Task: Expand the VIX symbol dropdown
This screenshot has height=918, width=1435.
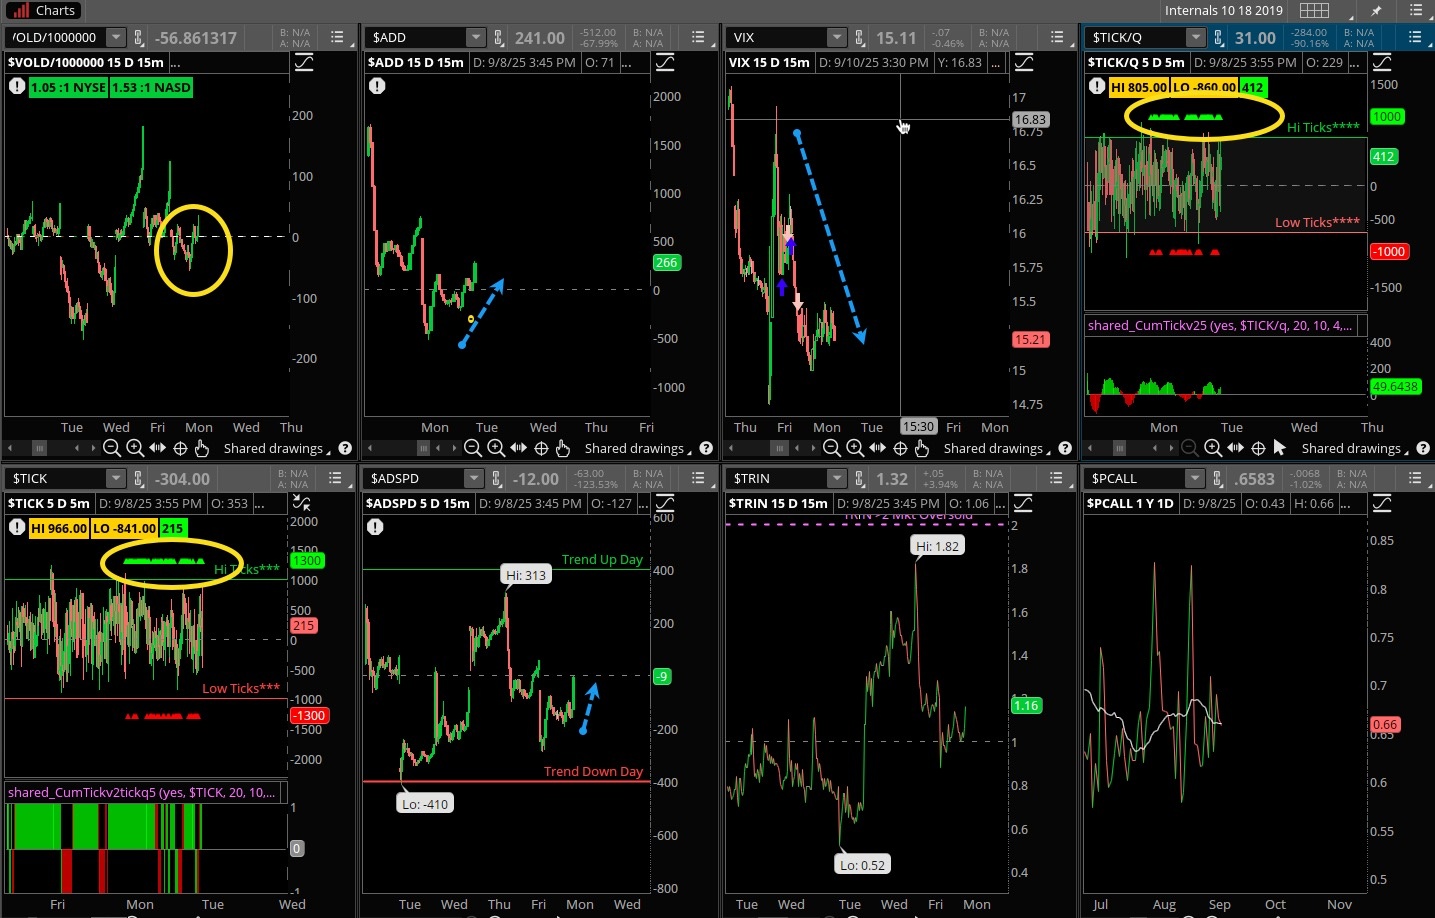Action: [836, 38]
